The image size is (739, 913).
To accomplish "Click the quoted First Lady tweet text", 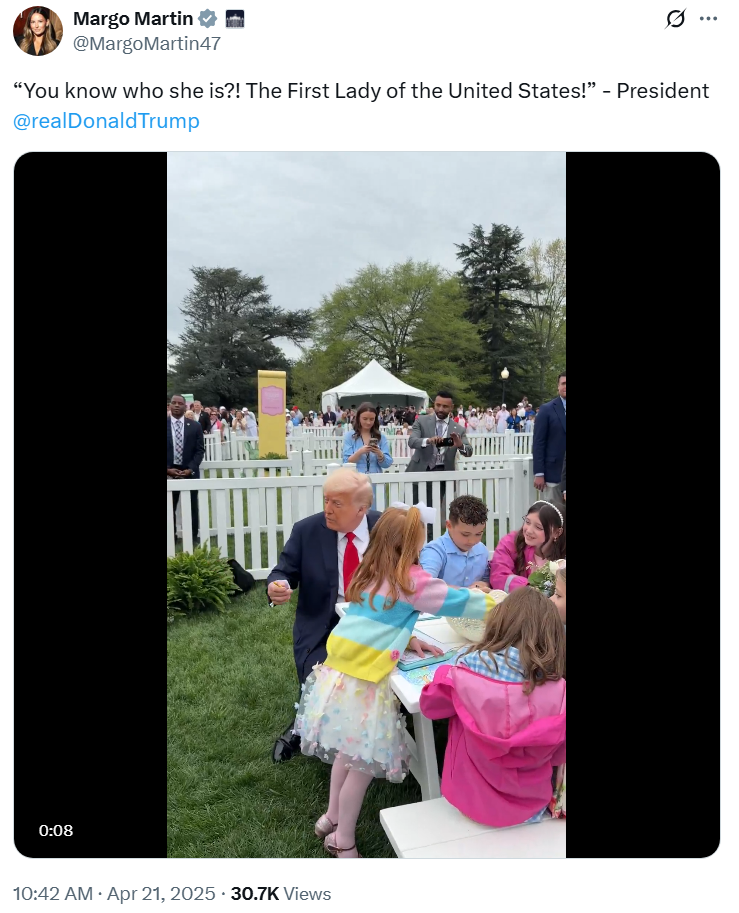I will [x=307, y=91].
